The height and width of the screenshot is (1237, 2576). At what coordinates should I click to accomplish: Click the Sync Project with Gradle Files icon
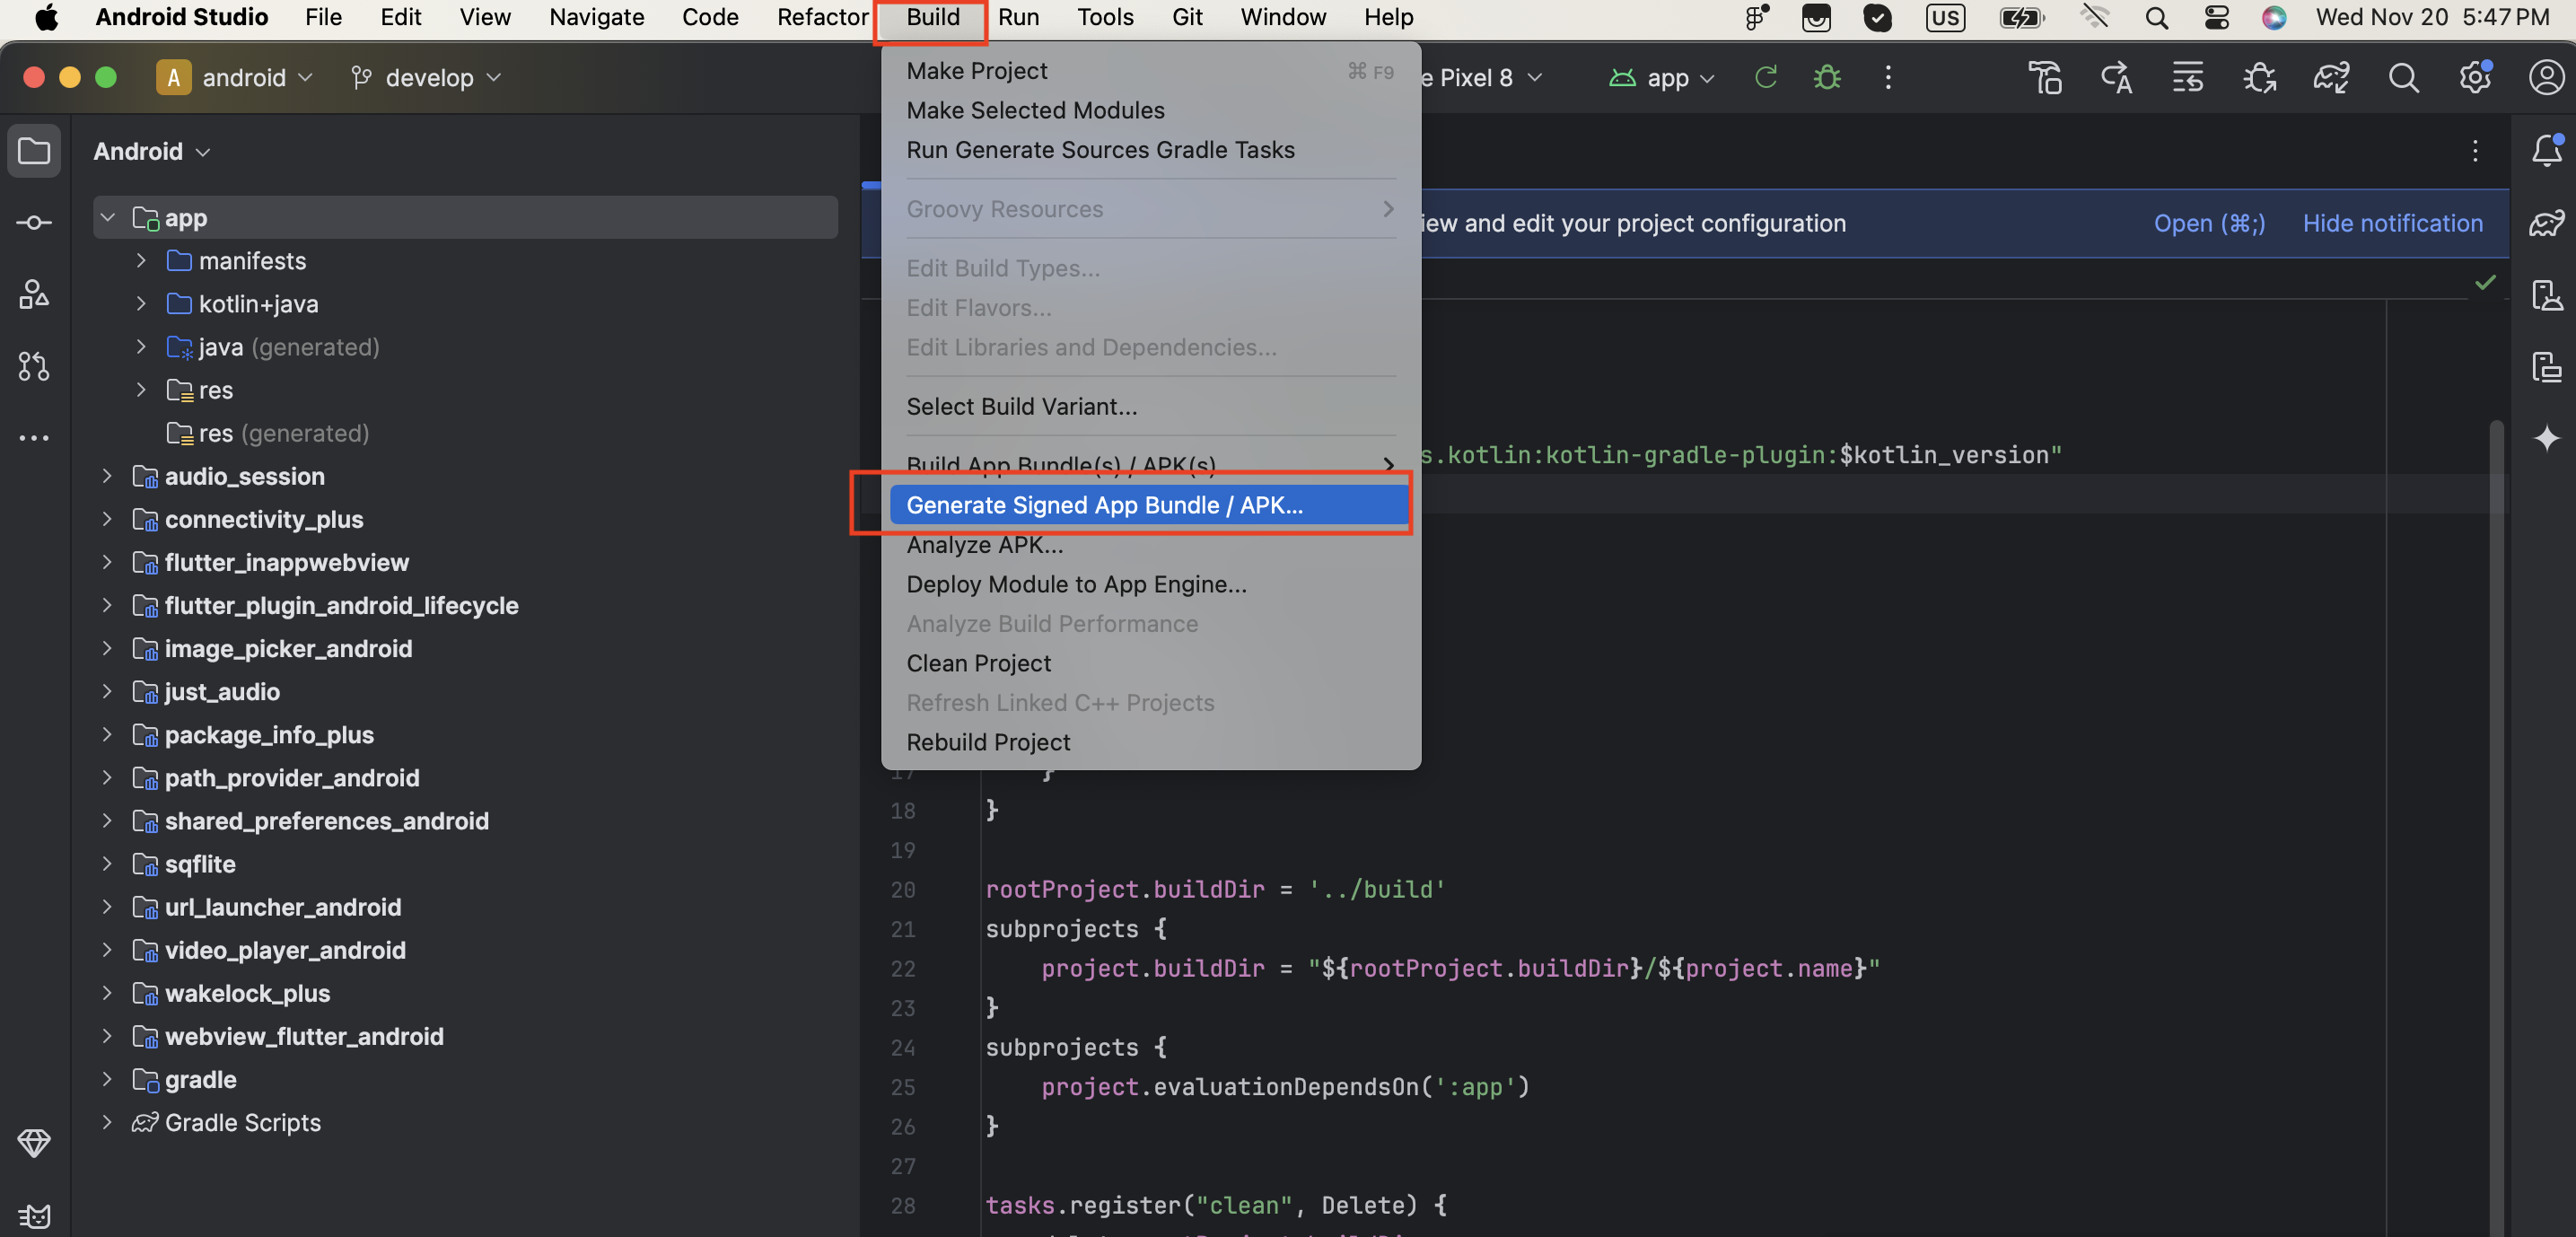(x=2331, y=77)
